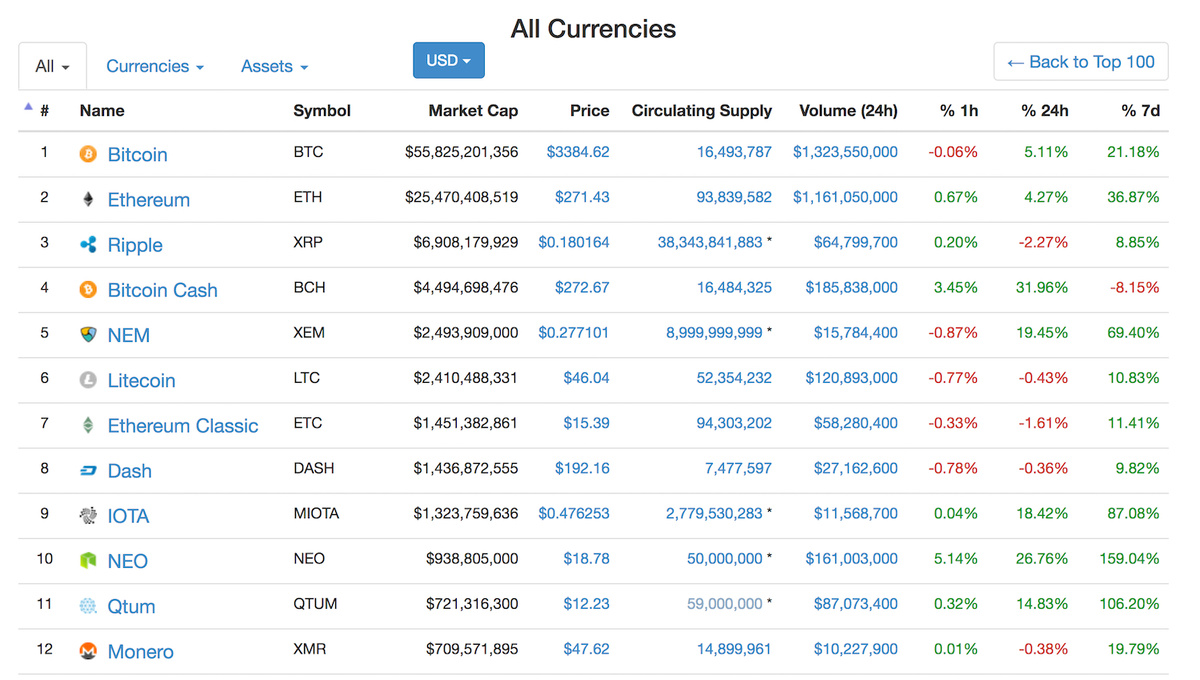
Task: Click the sort arrow beside # column
Action: coord(28,106)
